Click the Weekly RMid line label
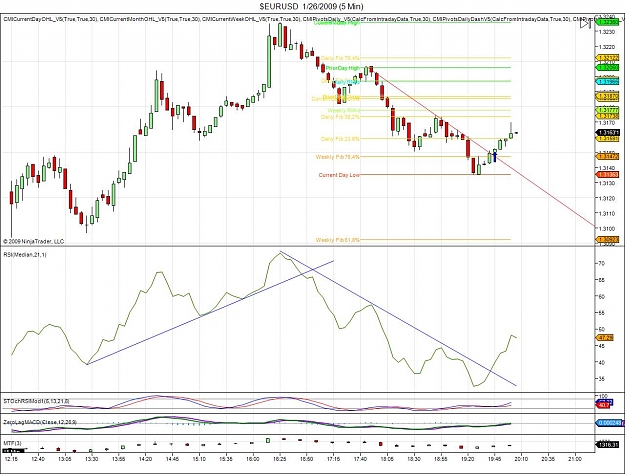Screen dimensions: 625x474 344,110
